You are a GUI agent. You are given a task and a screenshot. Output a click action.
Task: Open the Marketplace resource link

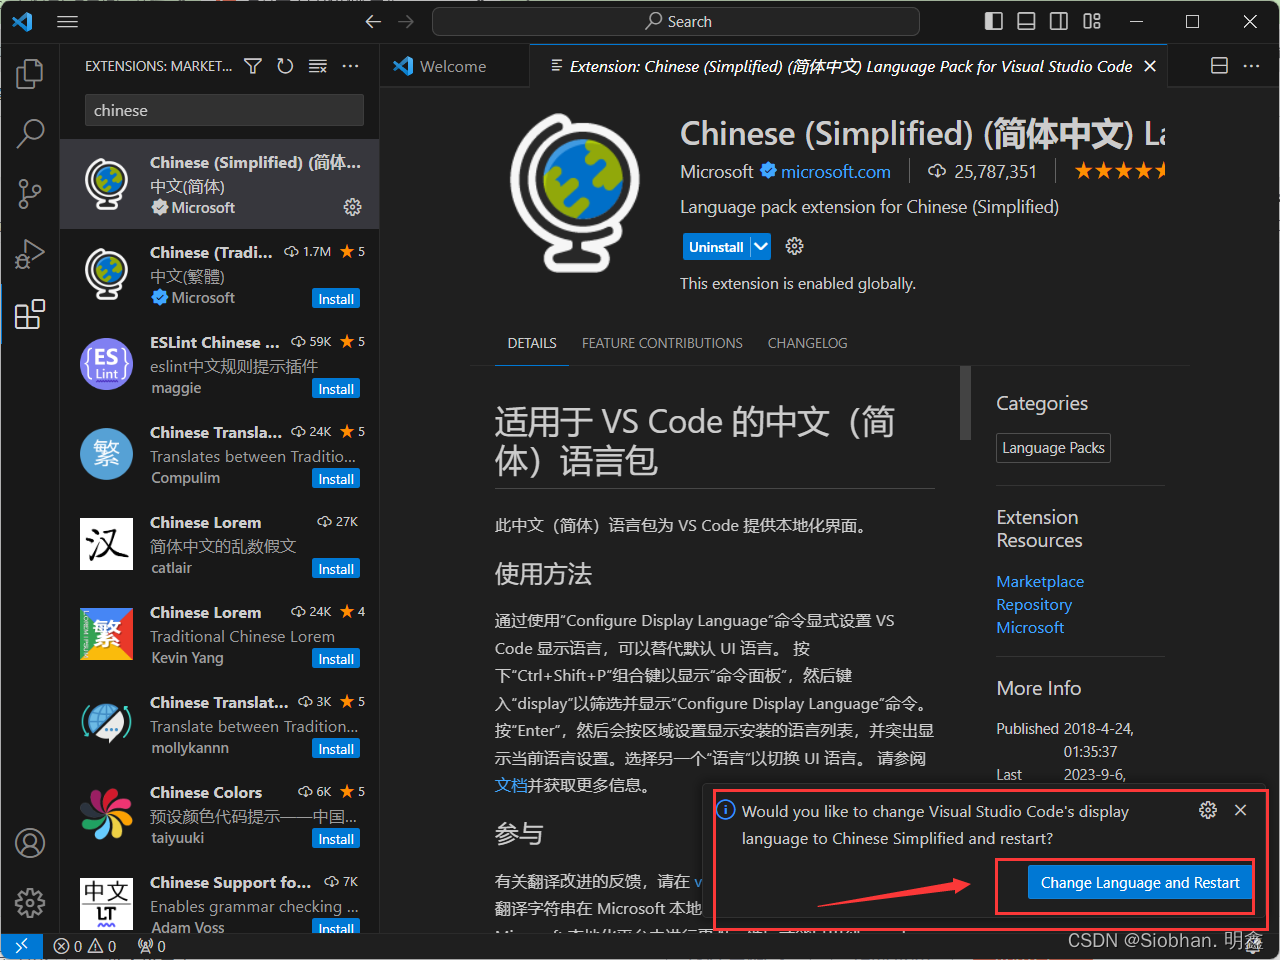(x=1040, y=581)
